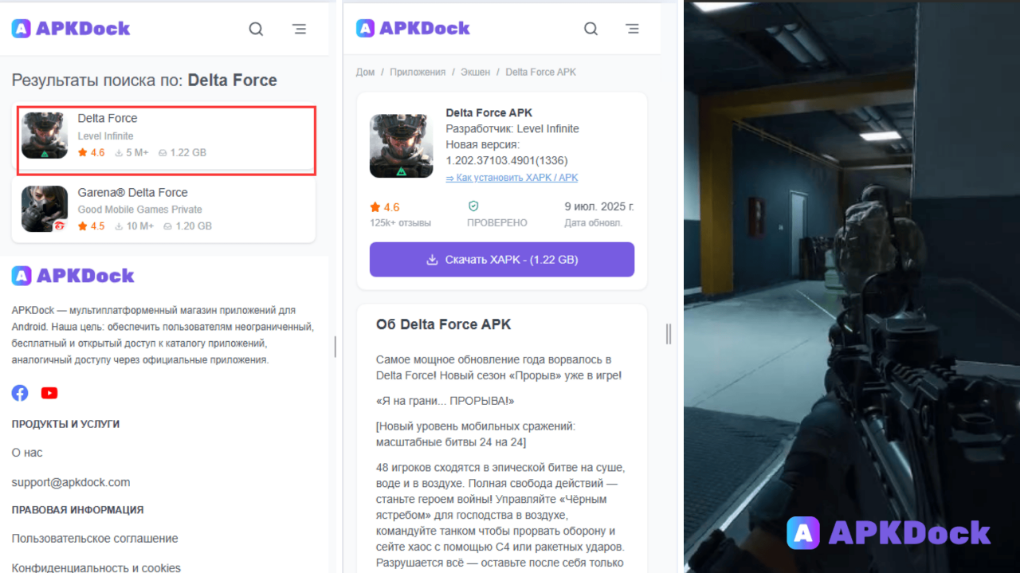Click Garena Delta Force result thumbnail
This screenshot has height=573, width=1020.
[x=44, y=209]
